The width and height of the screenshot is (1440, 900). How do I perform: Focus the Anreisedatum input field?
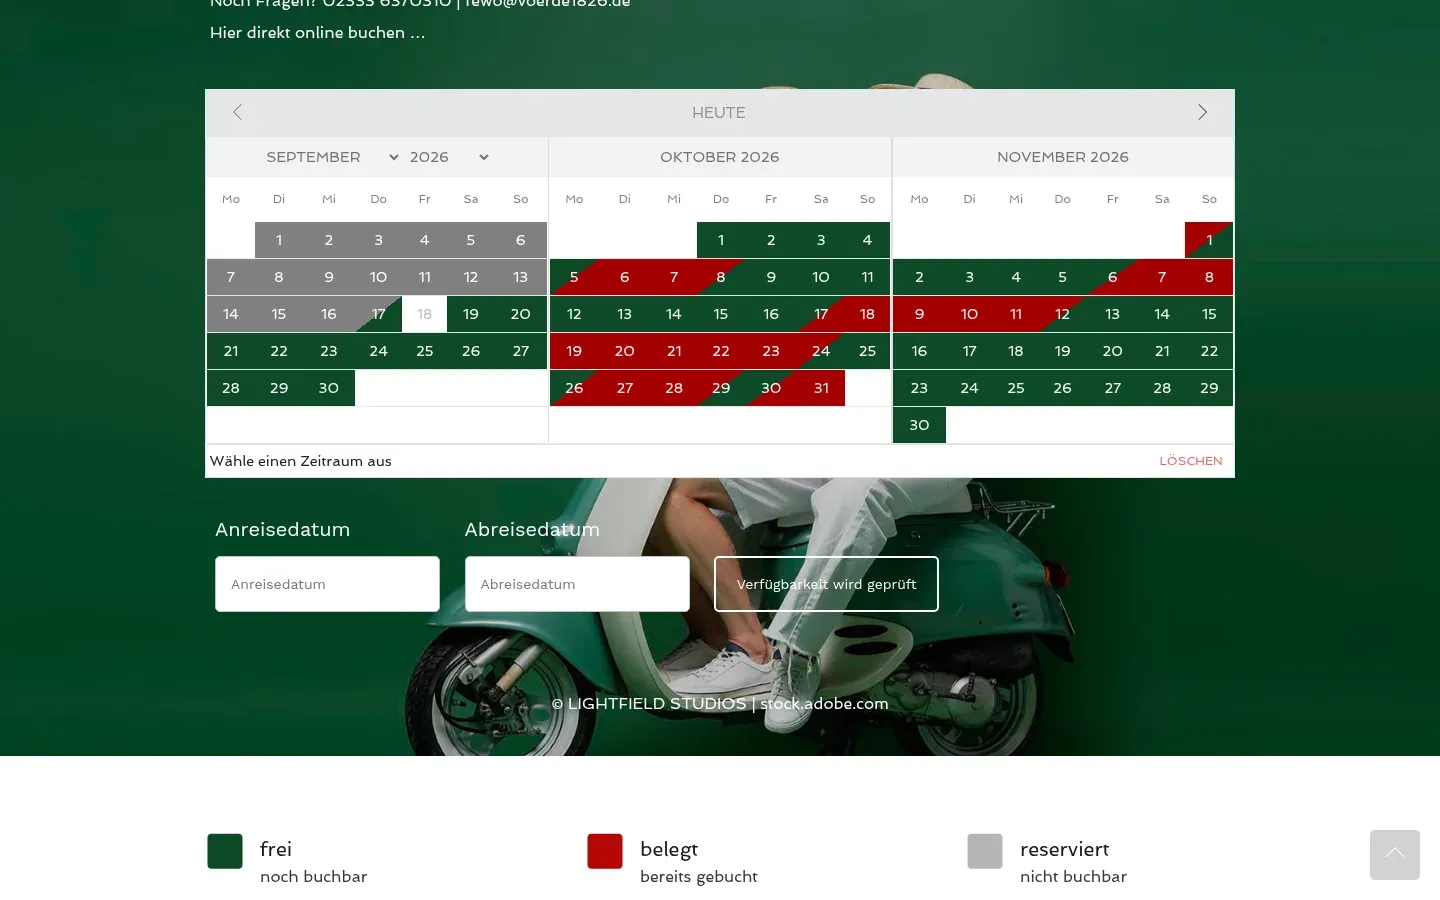(327, 584)
